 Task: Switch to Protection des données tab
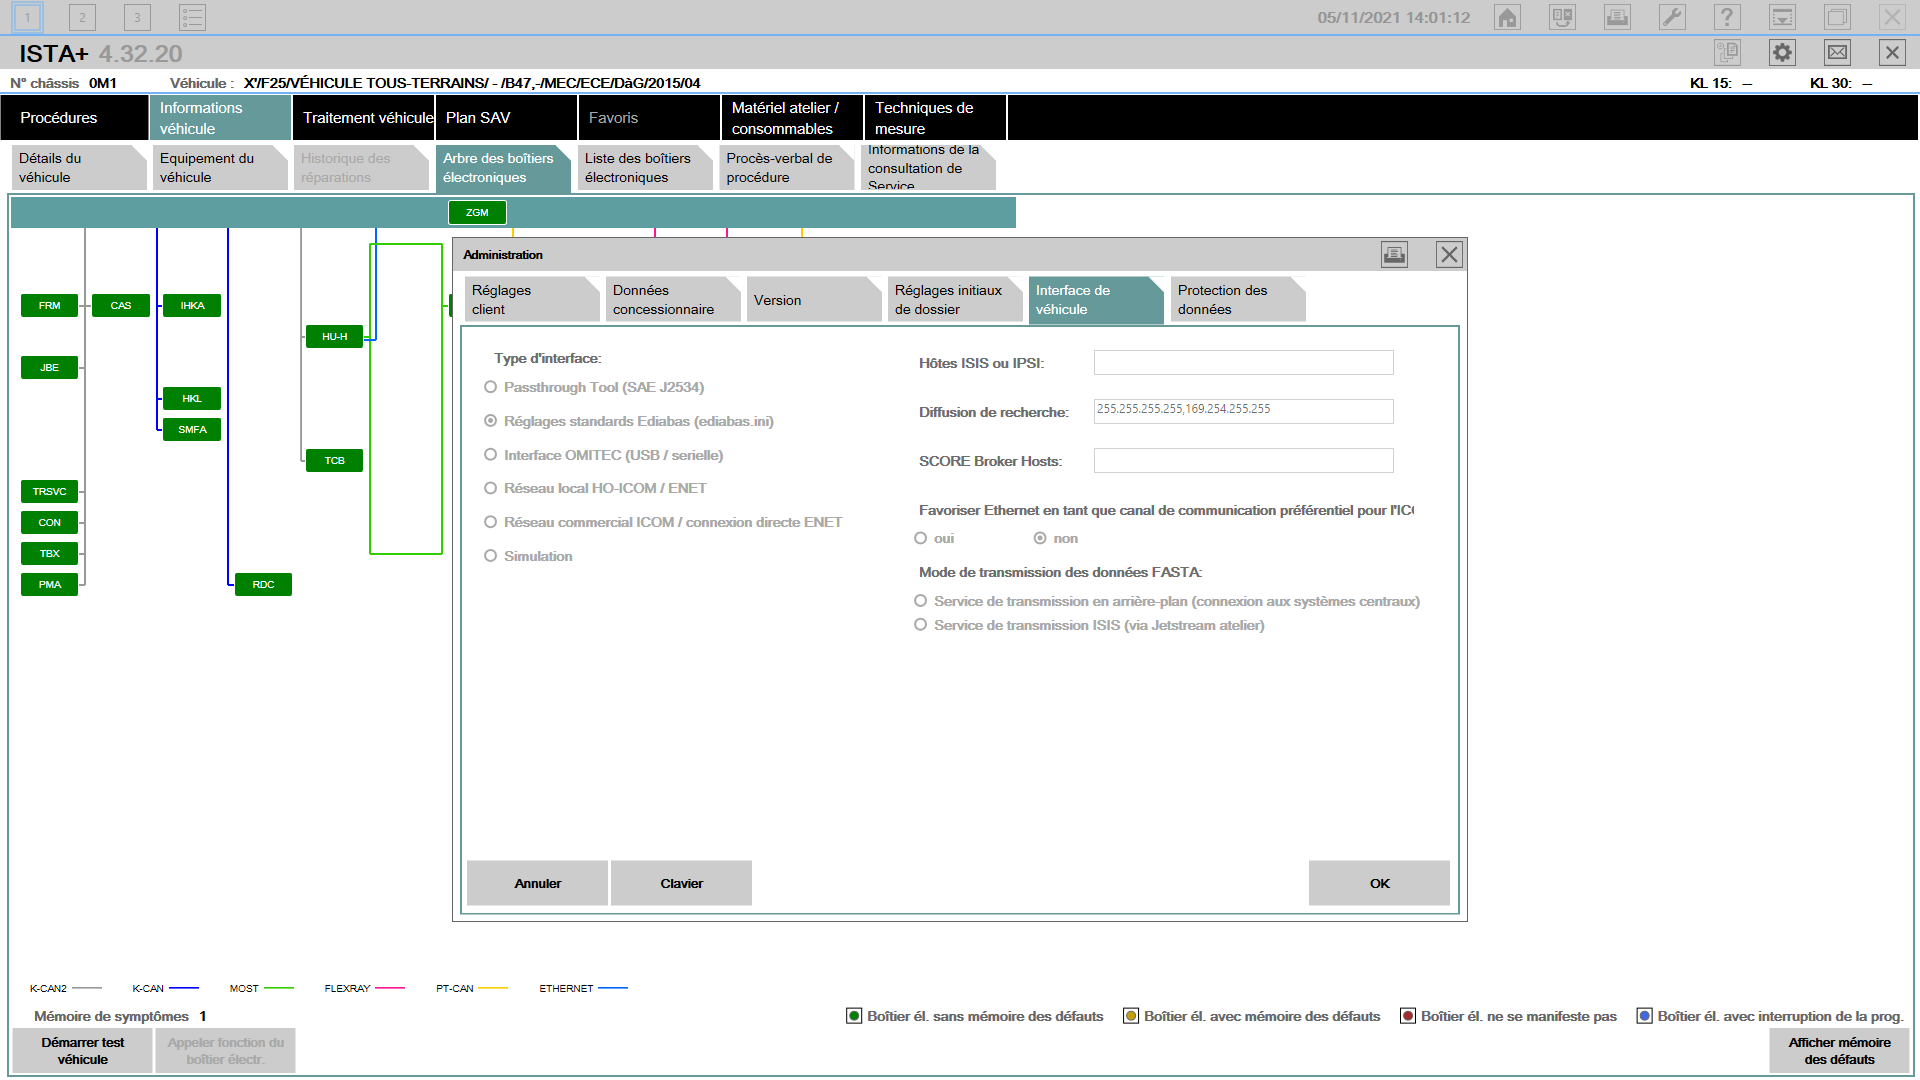coord(1234,300)
